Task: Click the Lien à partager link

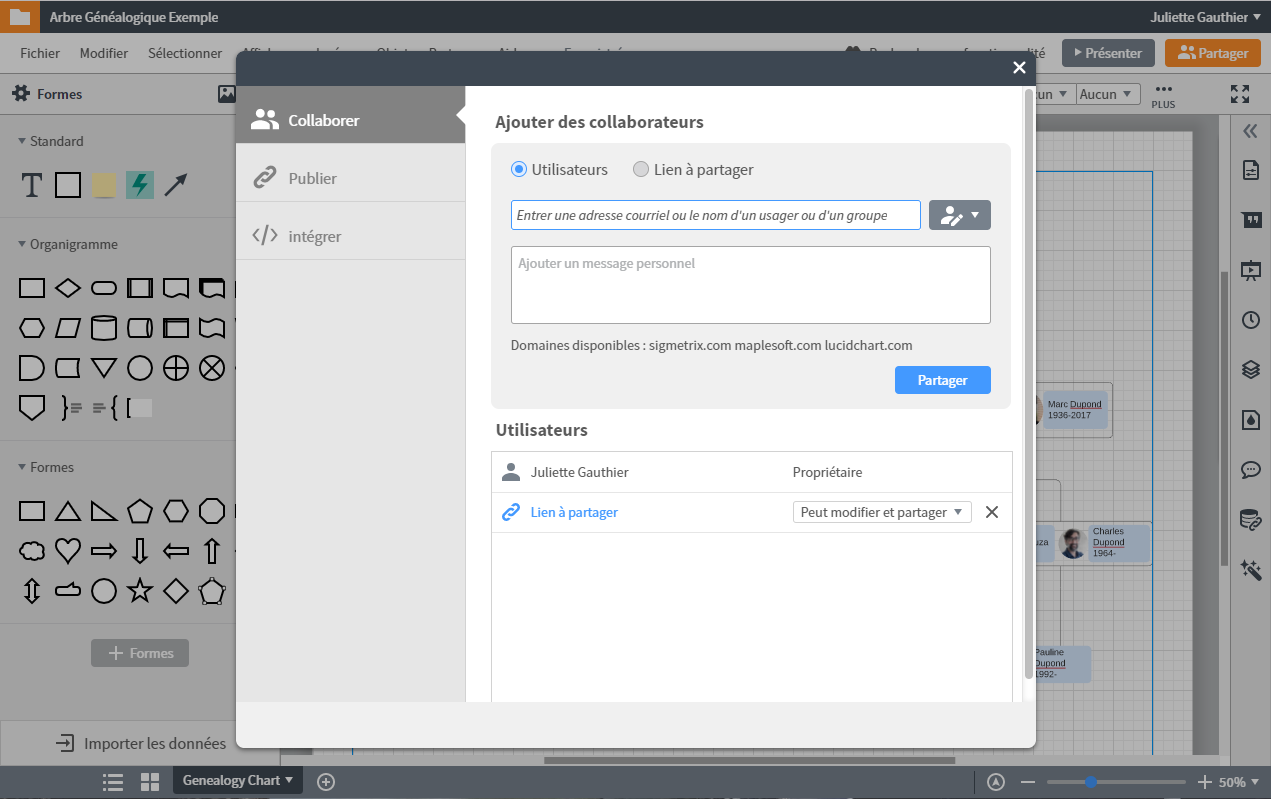Action: tap(574, 512)
